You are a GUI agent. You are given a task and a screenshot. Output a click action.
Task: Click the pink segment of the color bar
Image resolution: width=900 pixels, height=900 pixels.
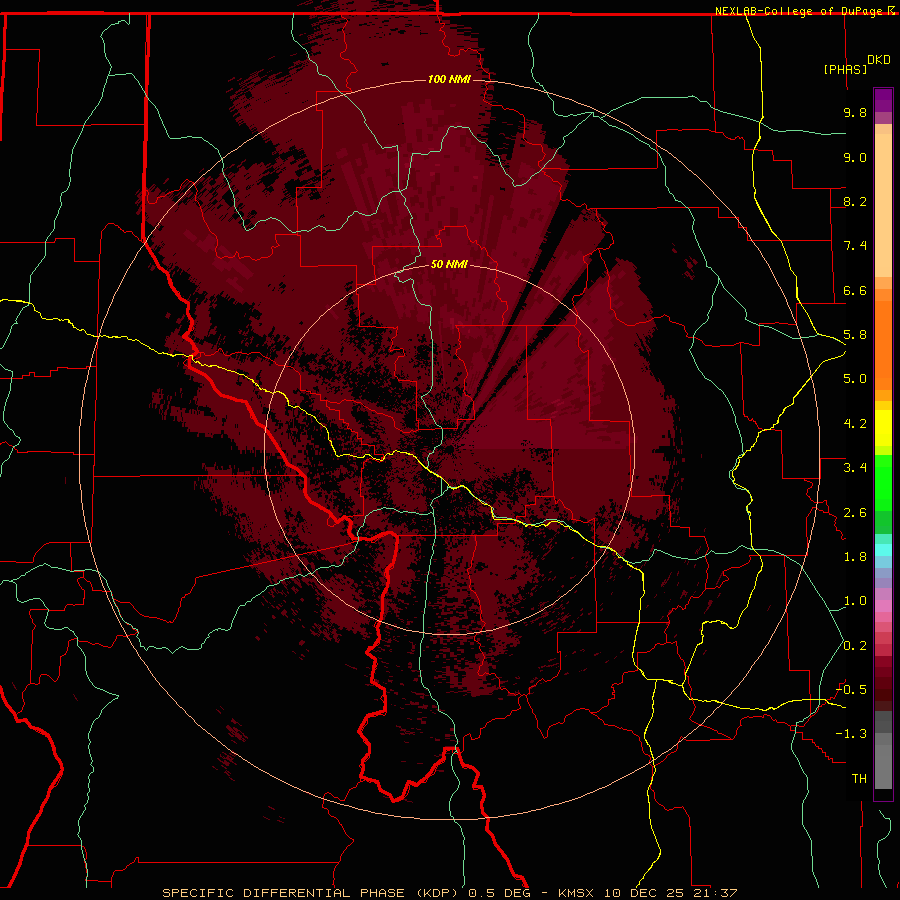883,606
